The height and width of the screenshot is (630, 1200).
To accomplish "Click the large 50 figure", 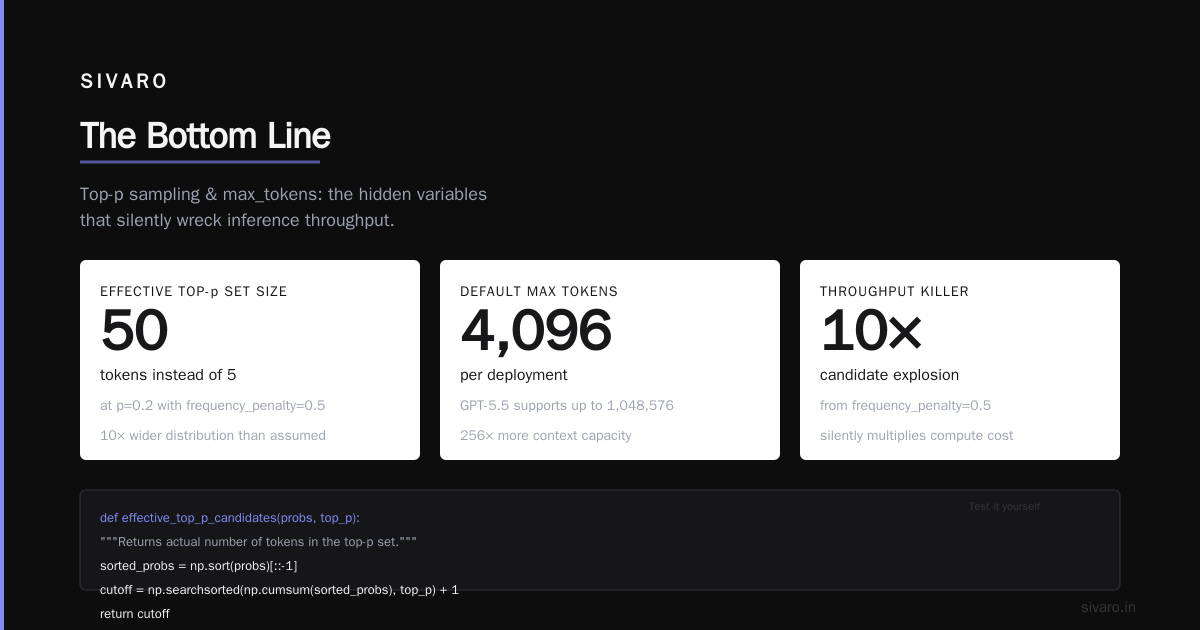I will (x=134, y=331).
